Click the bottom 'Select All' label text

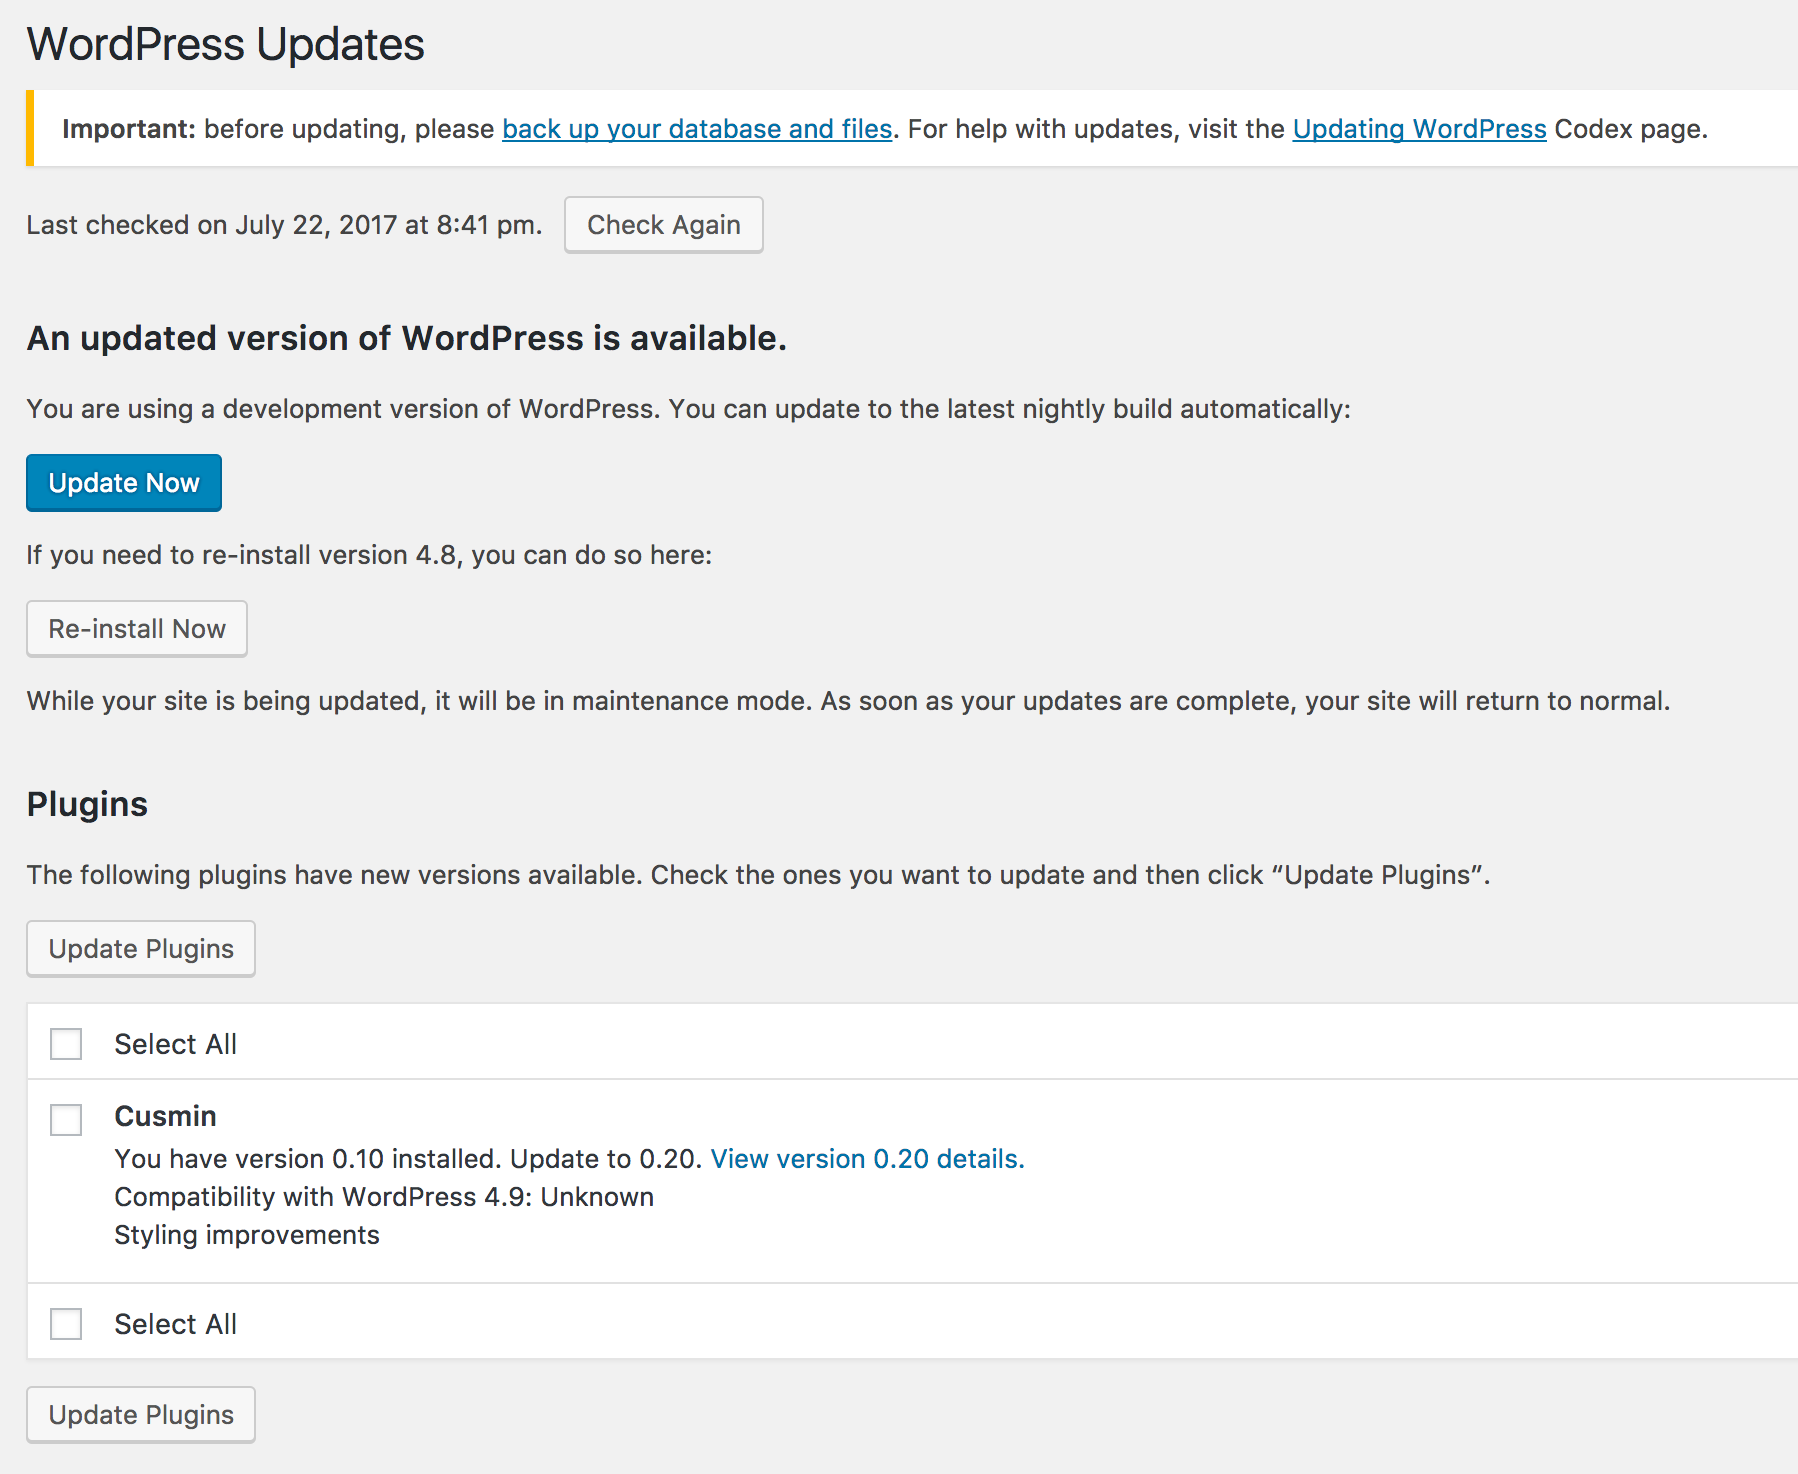(175, 1324)
